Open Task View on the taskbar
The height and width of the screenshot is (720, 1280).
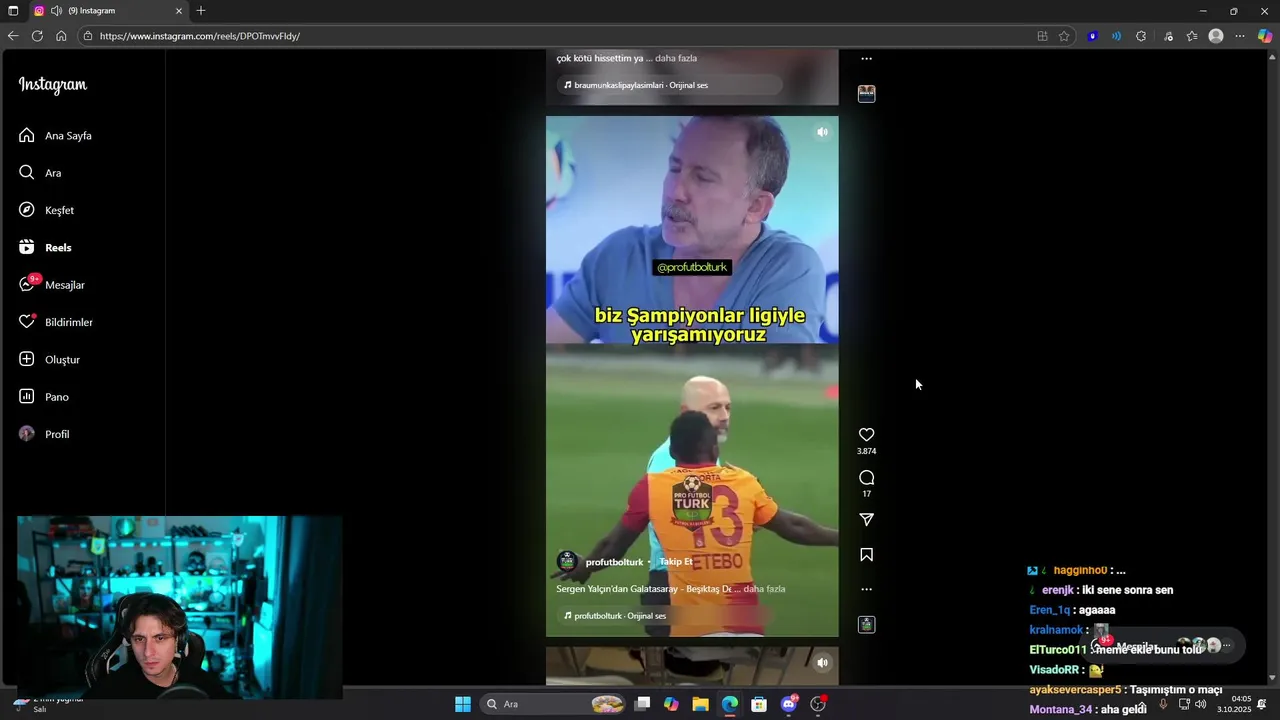[x=642, y=704]
